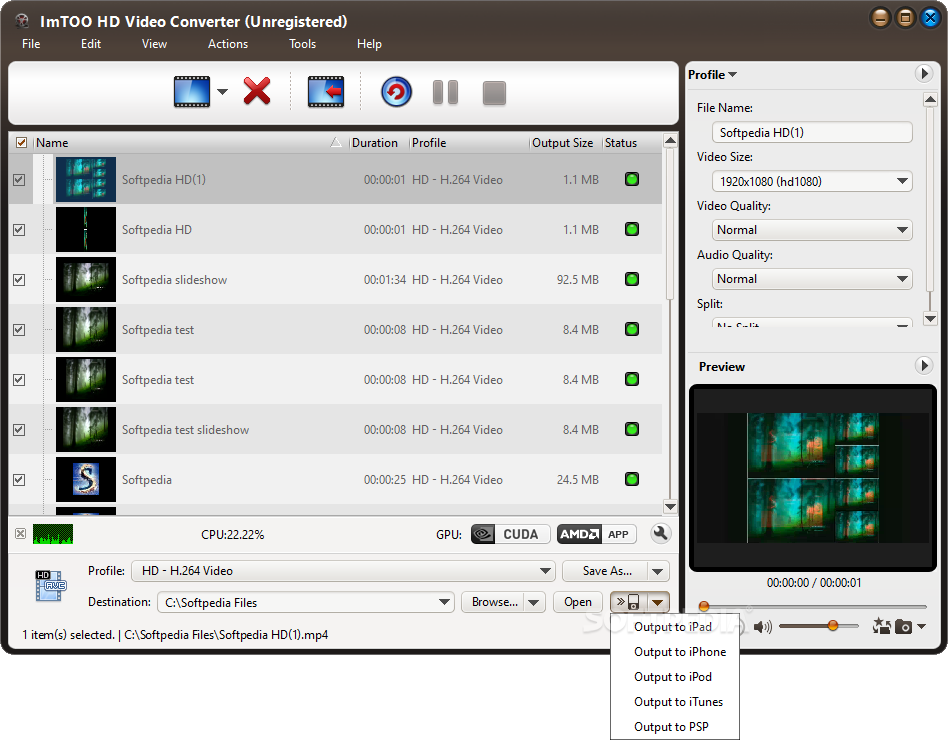Click the Add Output Profile icon
Screen dimensions: 948x740
tap(326, 92)
